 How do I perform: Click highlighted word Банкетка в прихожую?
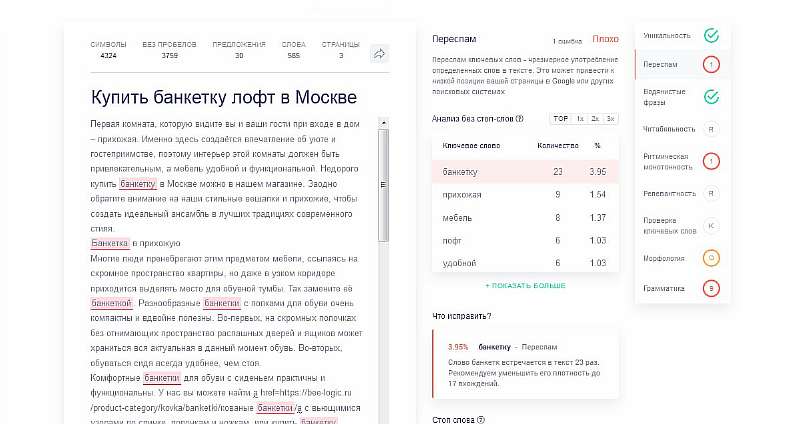(x=110, y=243)
